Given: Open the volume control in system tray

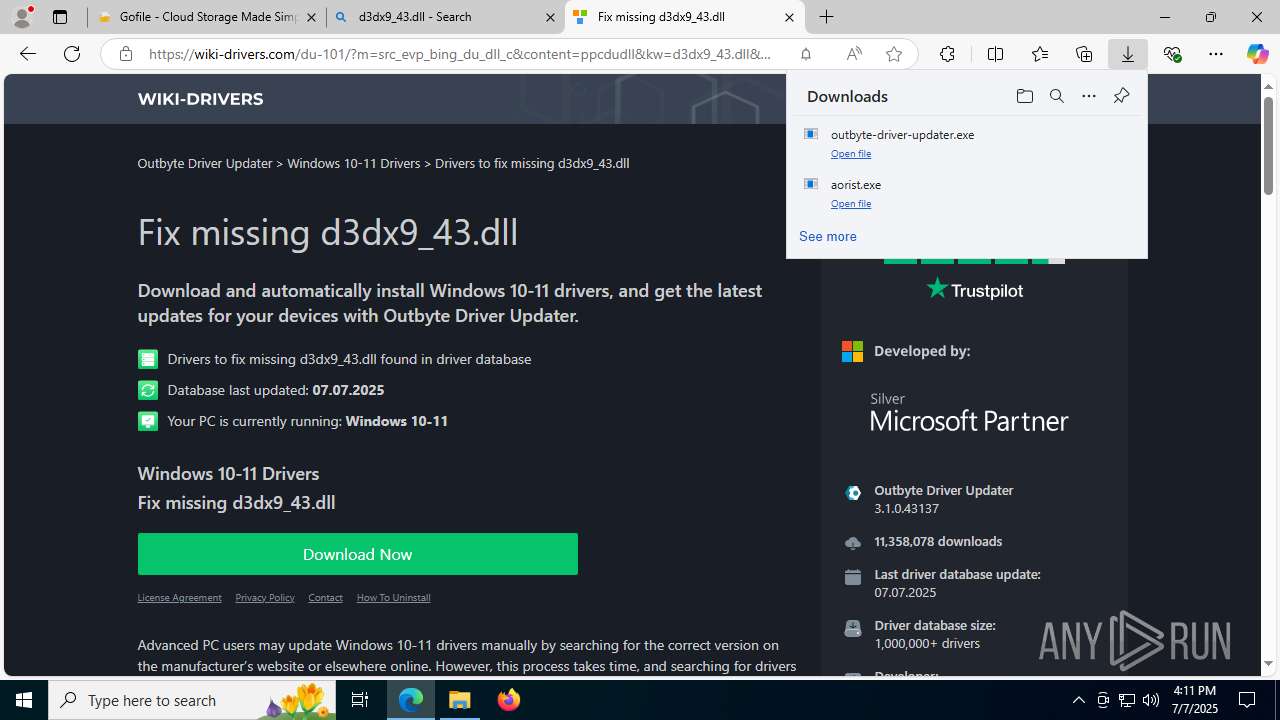Looking at the screenshot, I should click(1150, 700).
